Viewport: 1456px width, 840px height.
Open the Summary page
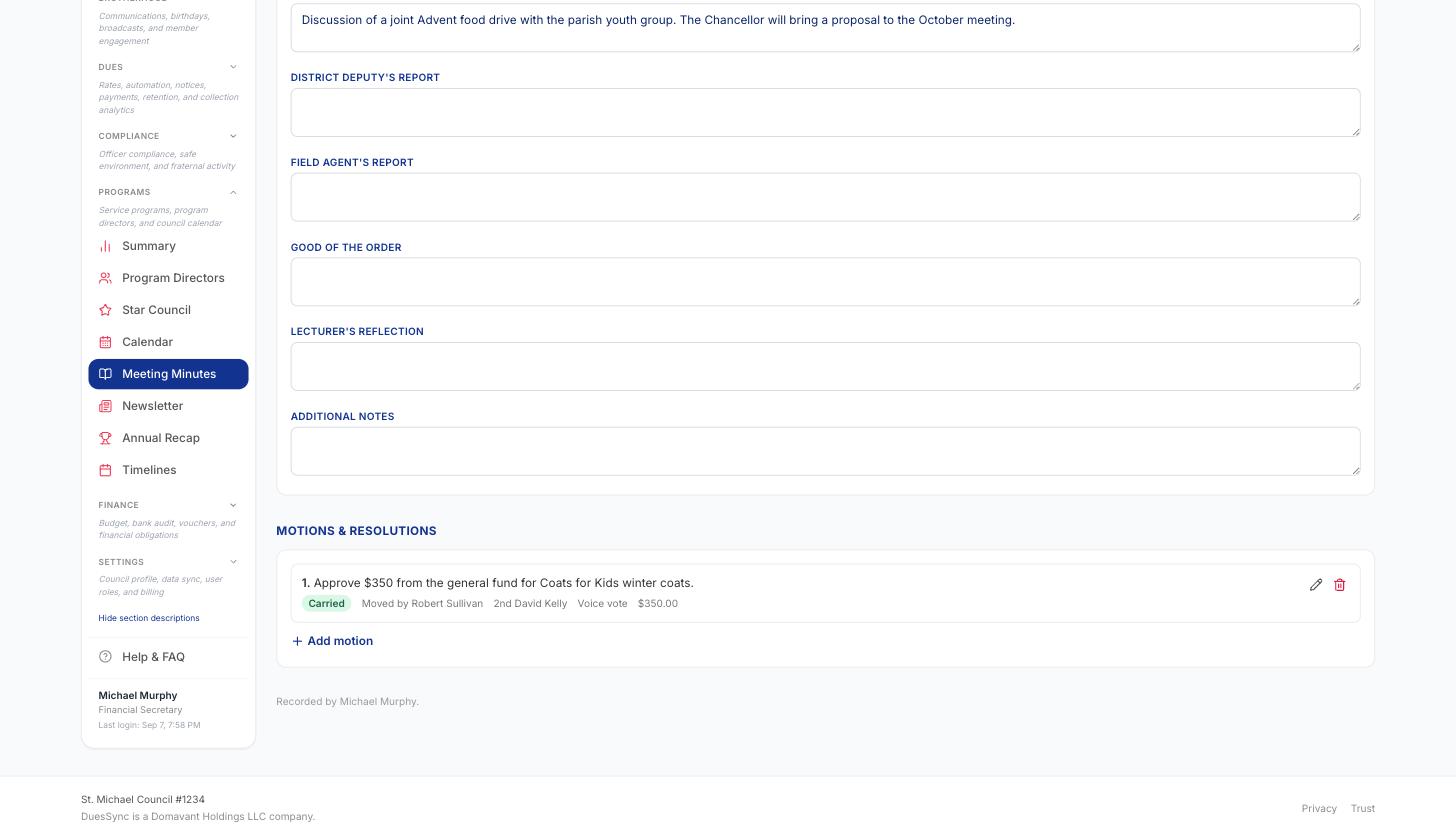coord(168,246)
